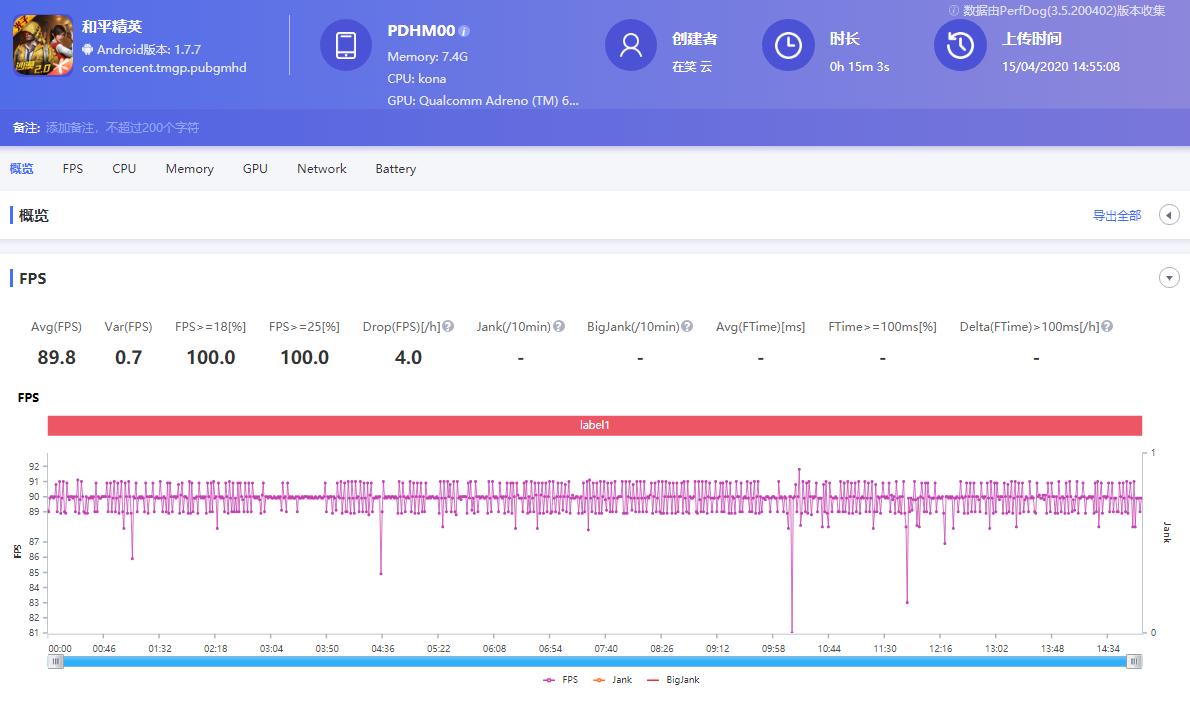Toggle Jank series in chart legend

pos(612,680)
